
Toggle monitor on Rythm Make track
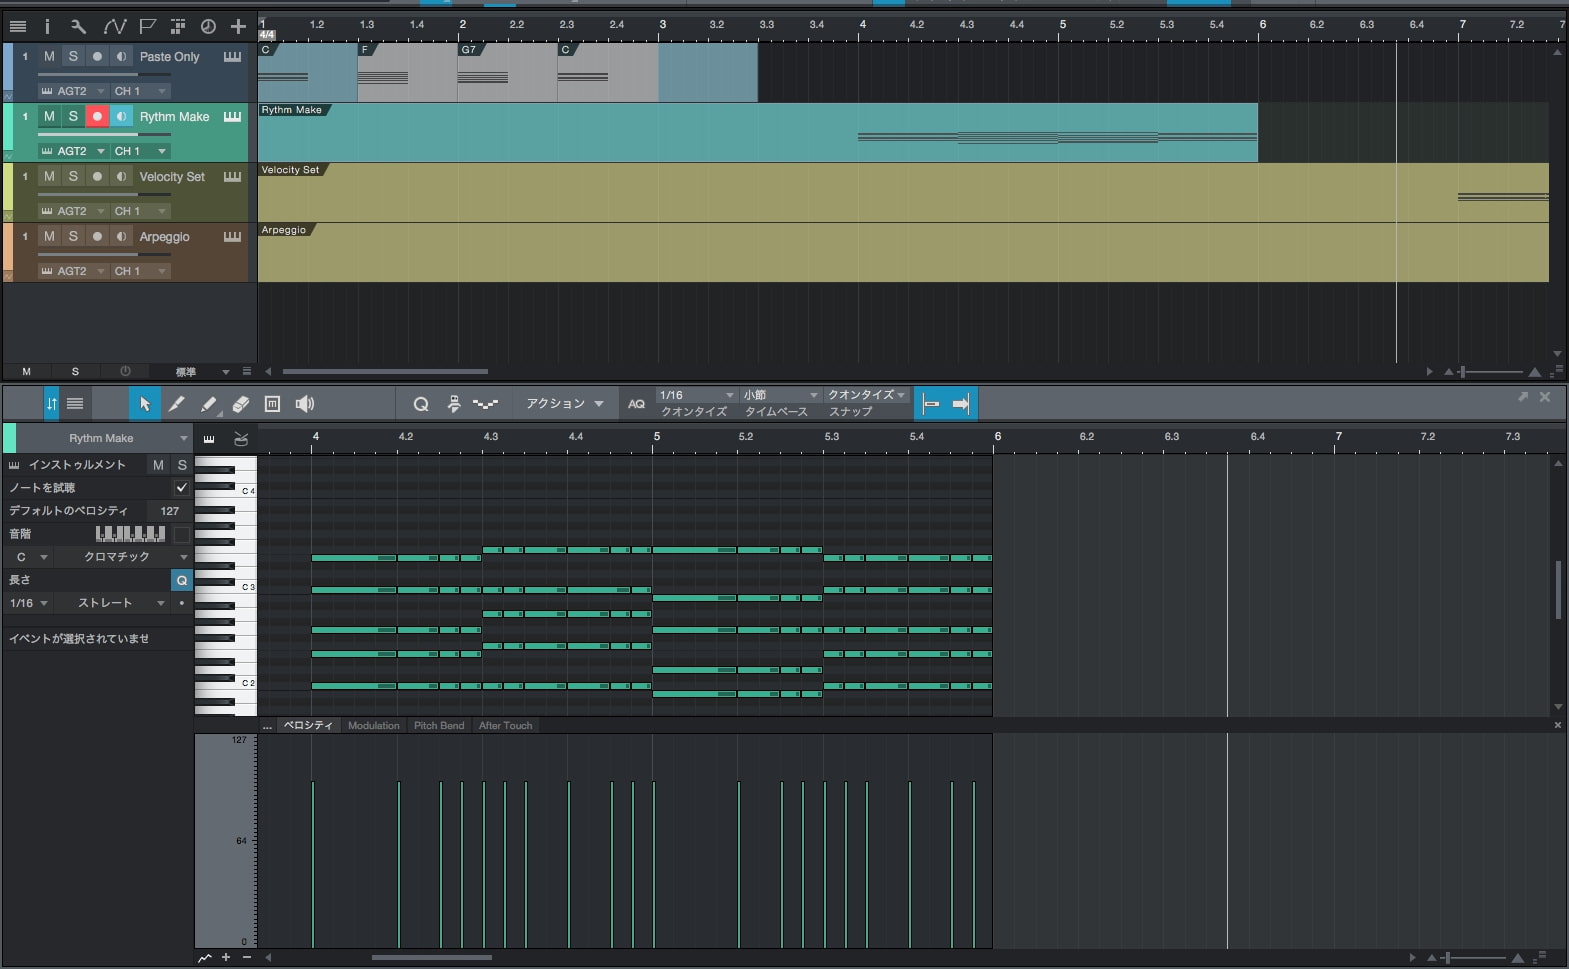point(121,117)
